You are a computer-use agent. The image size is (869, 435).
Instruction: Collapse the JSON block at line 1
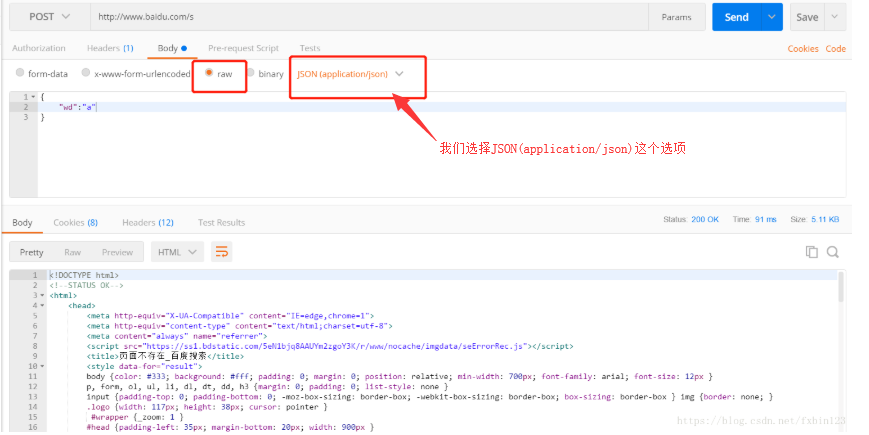pos(33,97)
